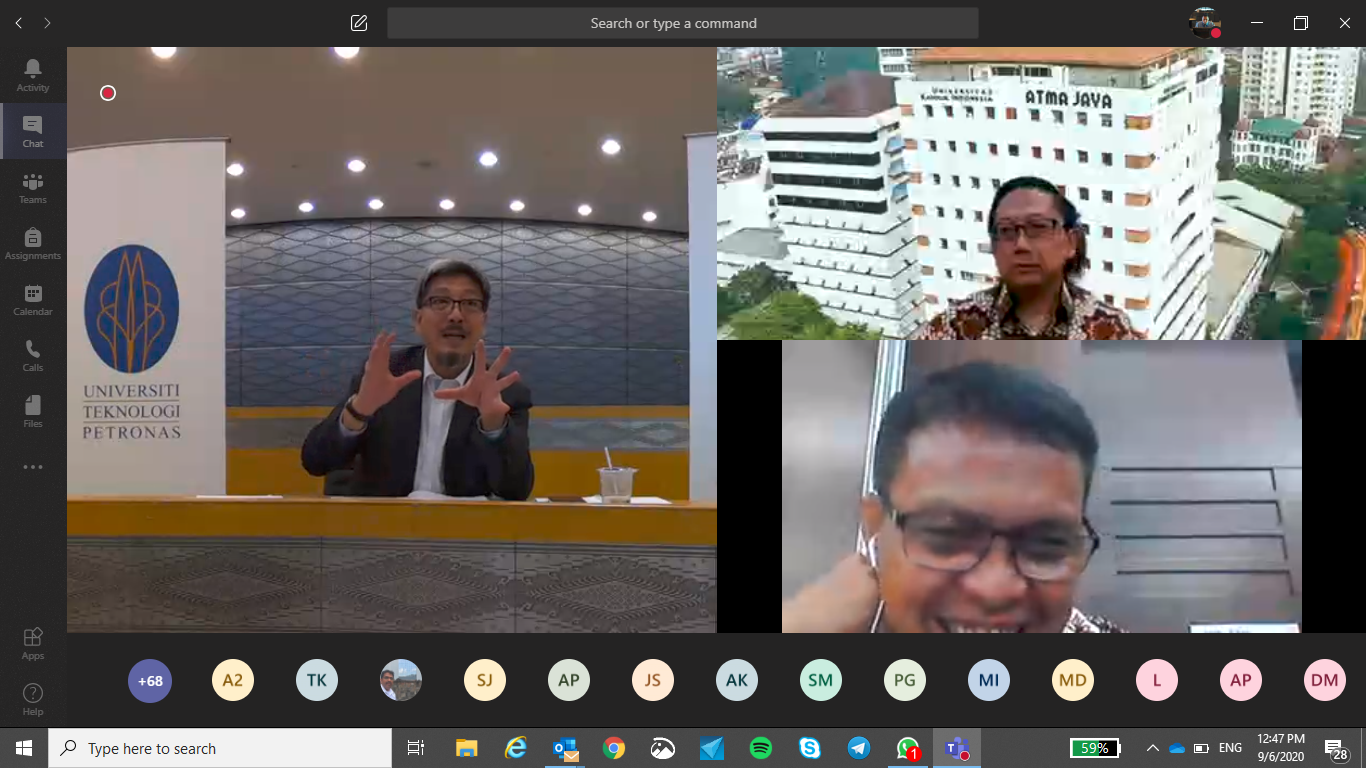Open the Calendar
The height and width of the screenshot is (768, 1366).
(33, 297)
